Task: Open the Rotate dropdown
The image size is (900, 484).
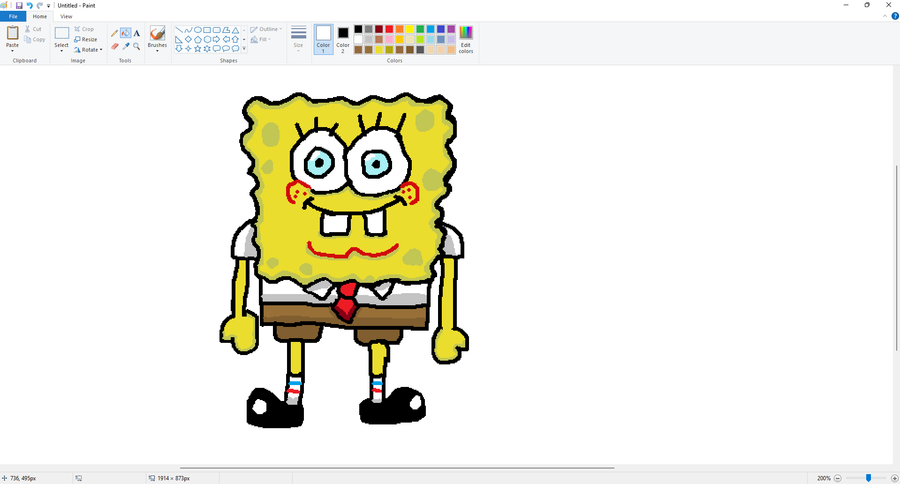Action: point(88,50)
